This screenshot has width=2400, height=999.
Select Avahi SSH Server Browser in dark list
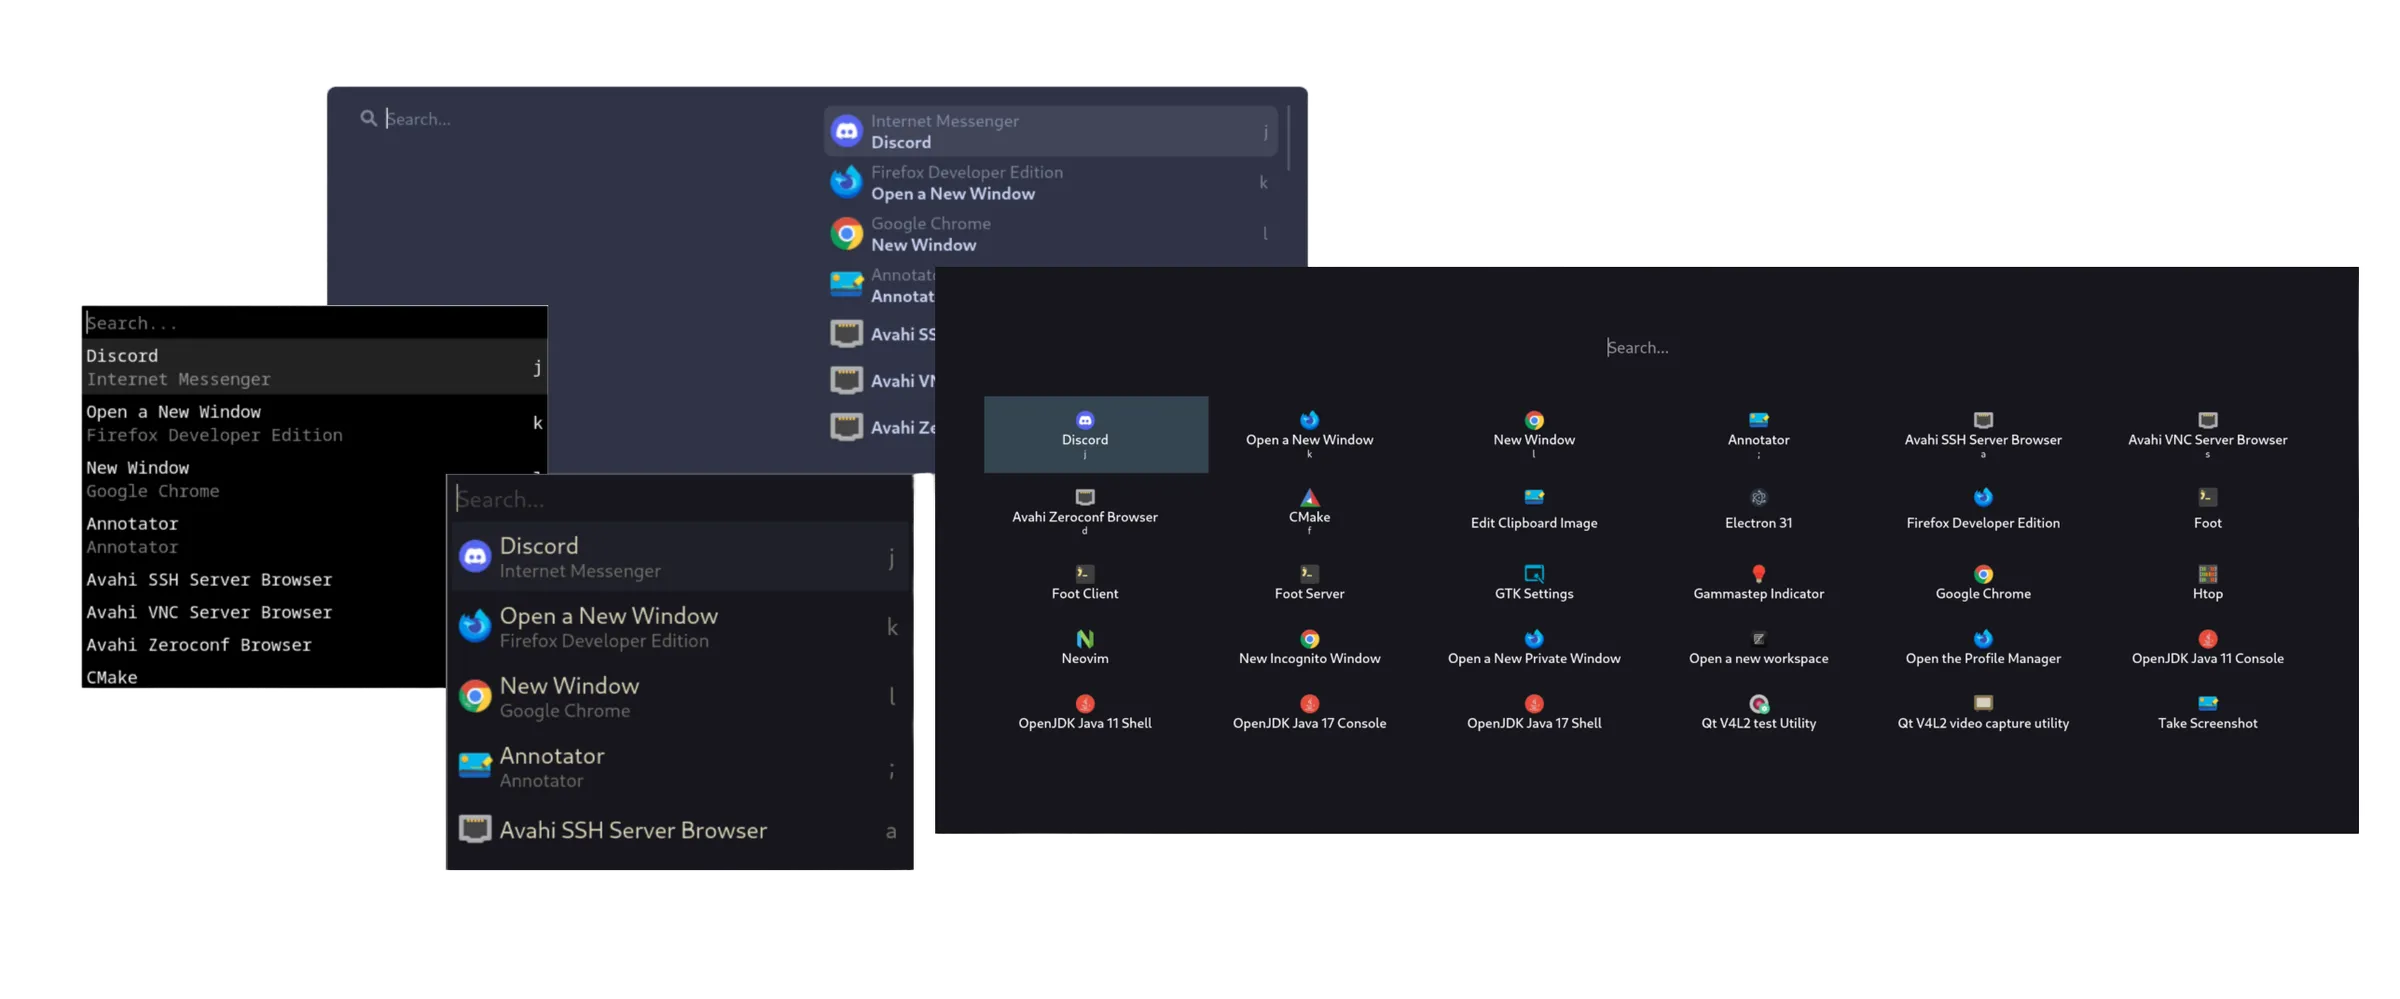point(633,830)
